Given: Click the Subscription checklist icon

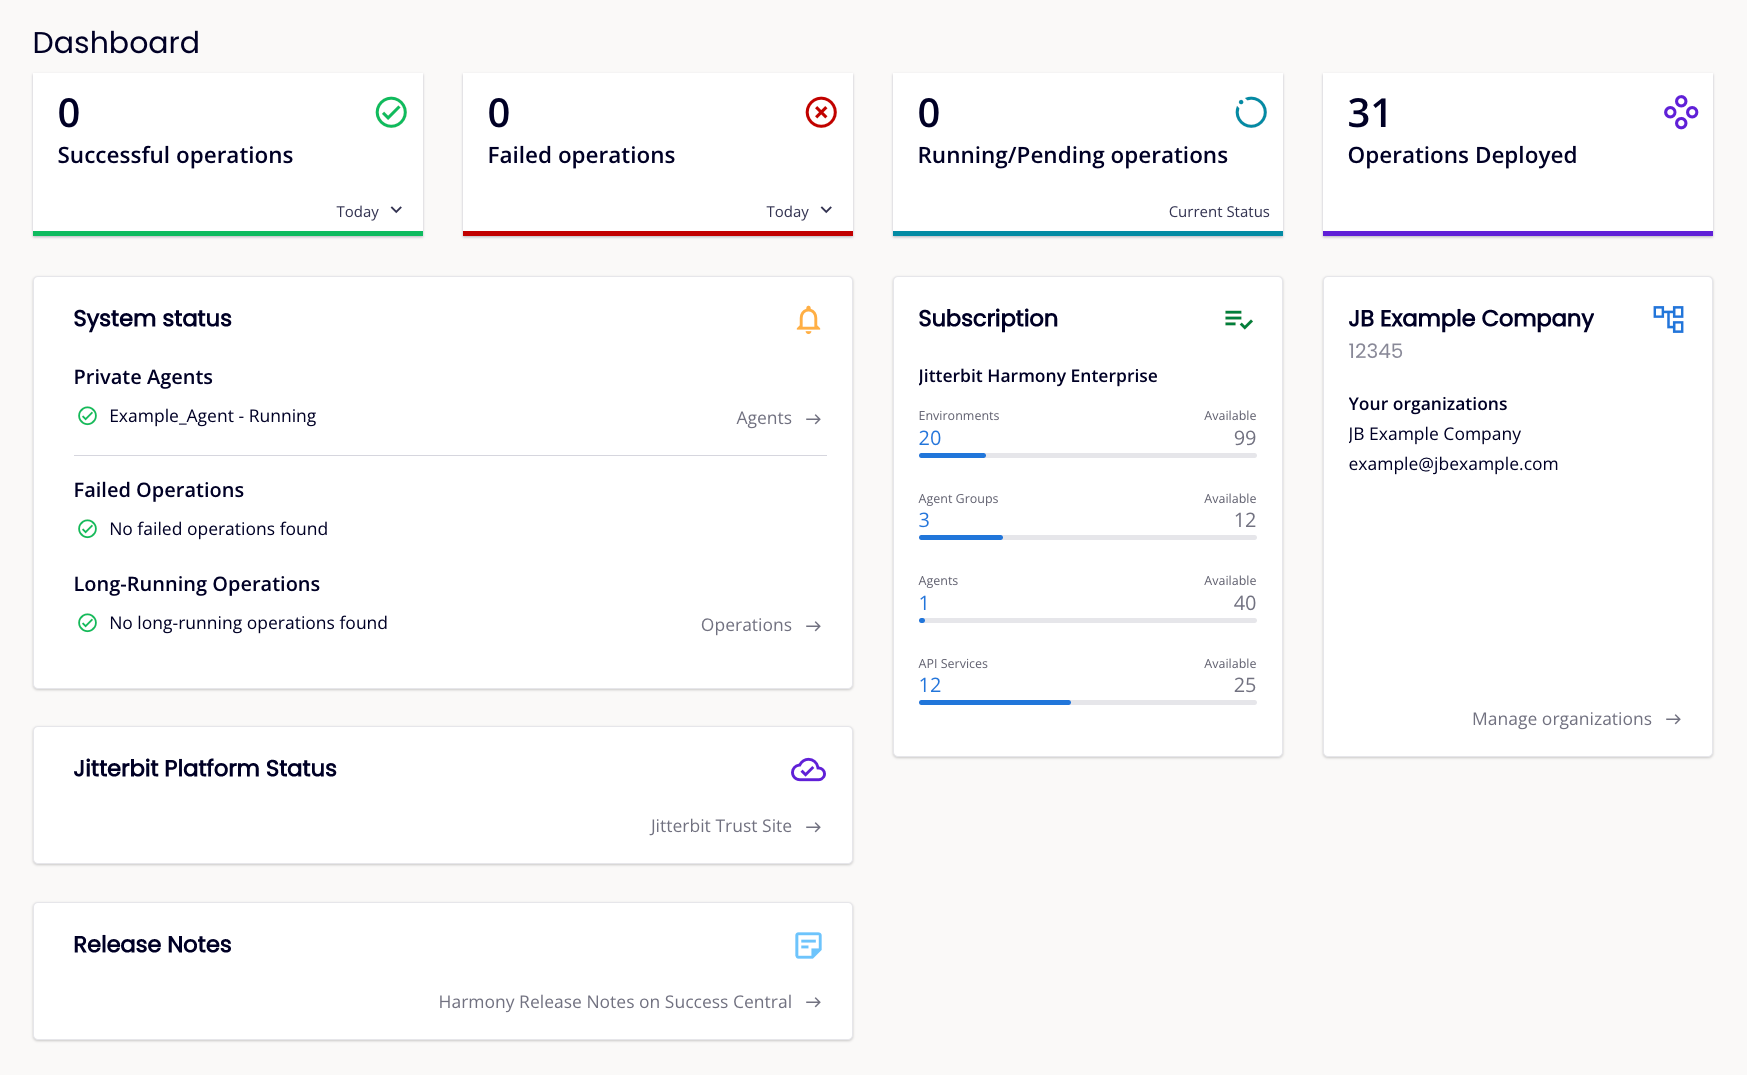Looking at the screenshot, I should pyautogui.click(x=1238, y=320).
